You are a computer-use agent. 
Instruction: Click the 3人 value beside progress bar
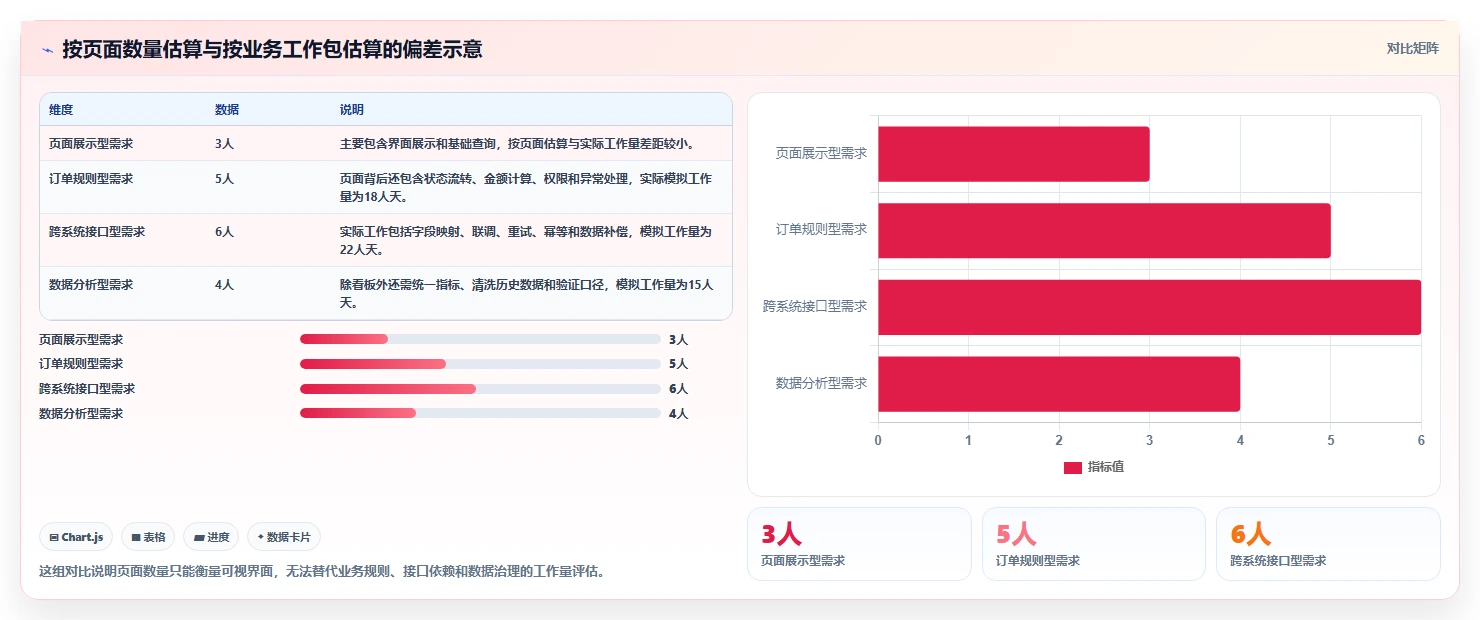pyautogui.click(x=678, y=340)
